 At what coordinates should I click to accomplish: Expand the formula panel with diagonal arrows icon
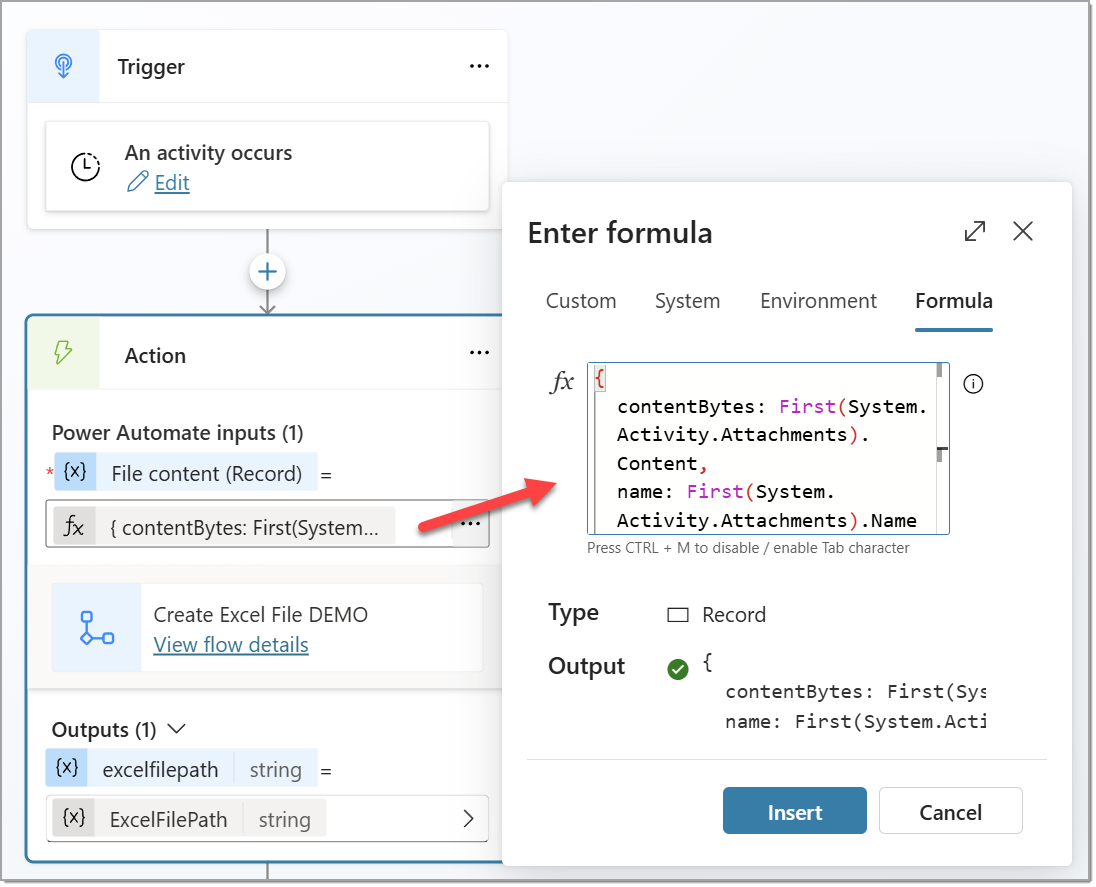(974, 232)
